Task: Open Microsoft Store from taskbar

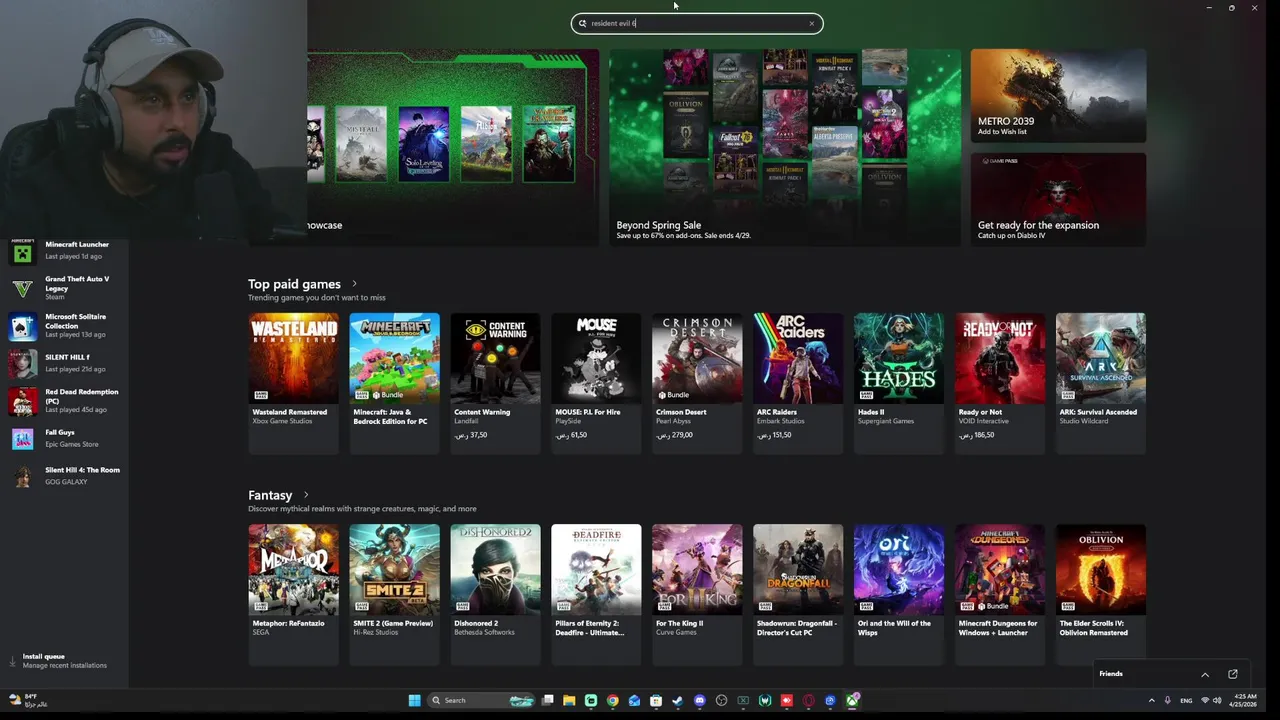Action: pos(656,700)
